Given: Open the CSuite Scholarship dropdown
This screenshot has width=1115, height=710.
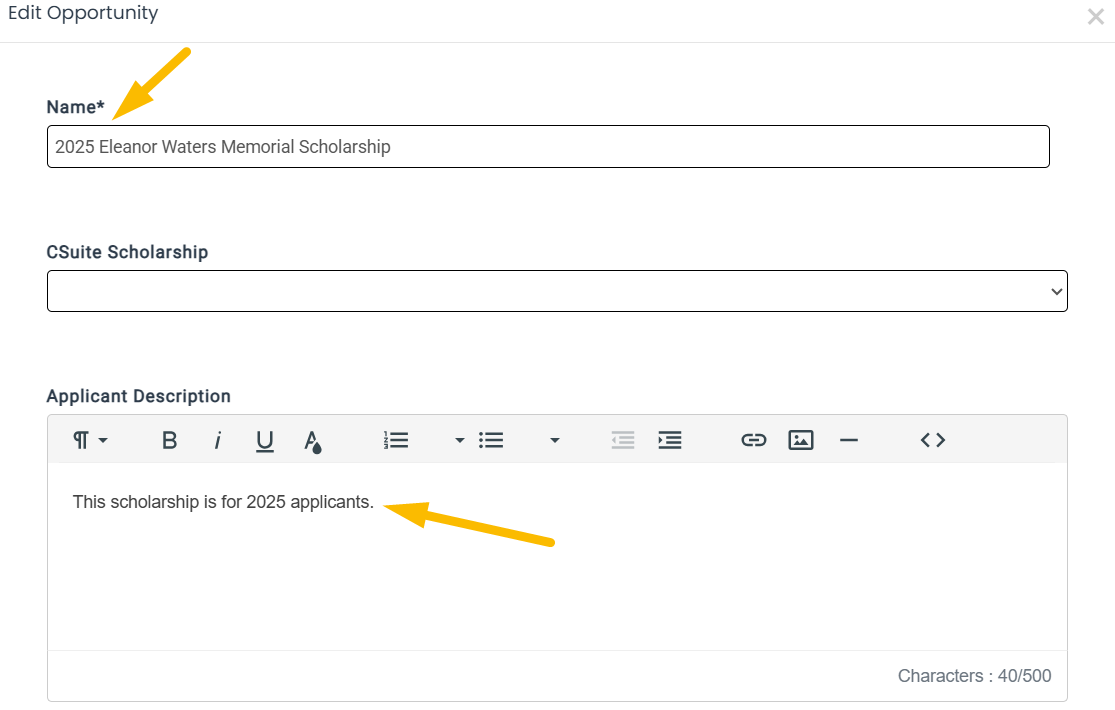Looking at the screenshot, I should click(x=558, y=291).
